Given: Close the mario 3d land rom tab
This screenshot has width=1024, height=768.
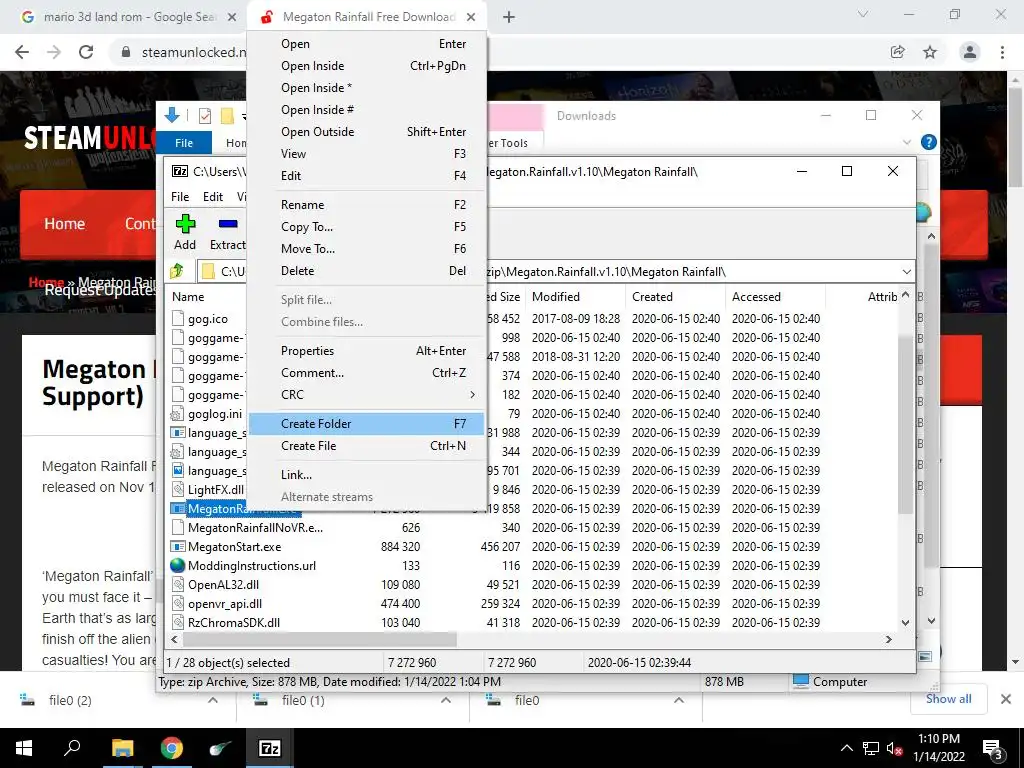Looking at the screenshot, I should [x=232, y=17].
